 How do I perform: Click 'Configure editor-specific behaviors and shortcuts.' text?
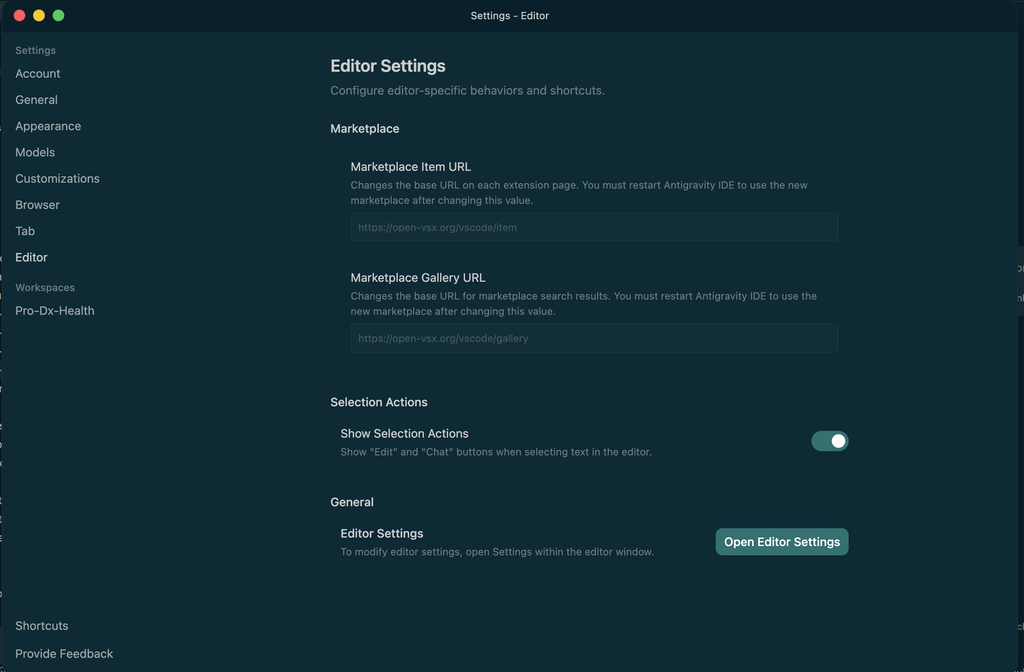(468, 91)
